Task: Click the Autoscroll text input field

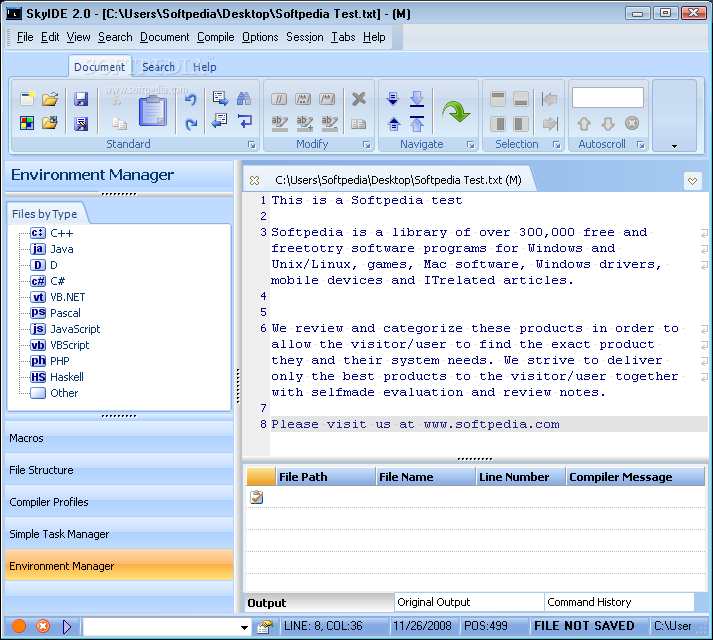Action: [x=608, y=97]
